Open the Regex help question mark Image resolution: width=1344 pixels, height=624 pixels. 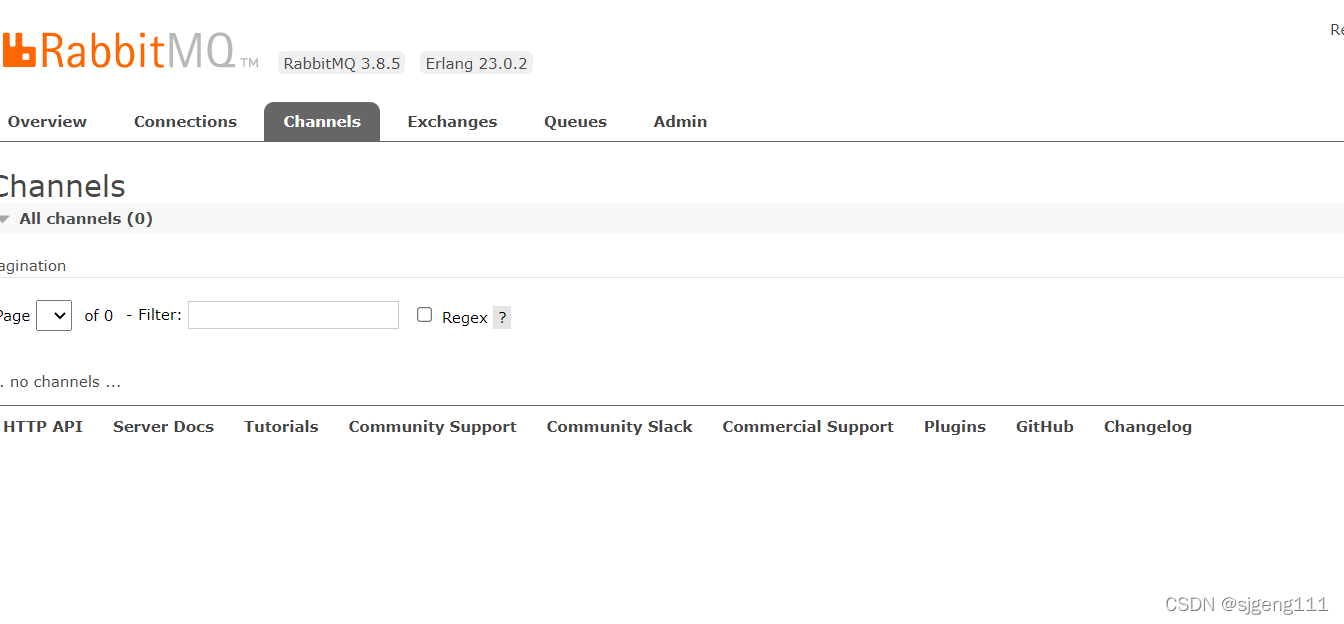click(x=502, y=318)
